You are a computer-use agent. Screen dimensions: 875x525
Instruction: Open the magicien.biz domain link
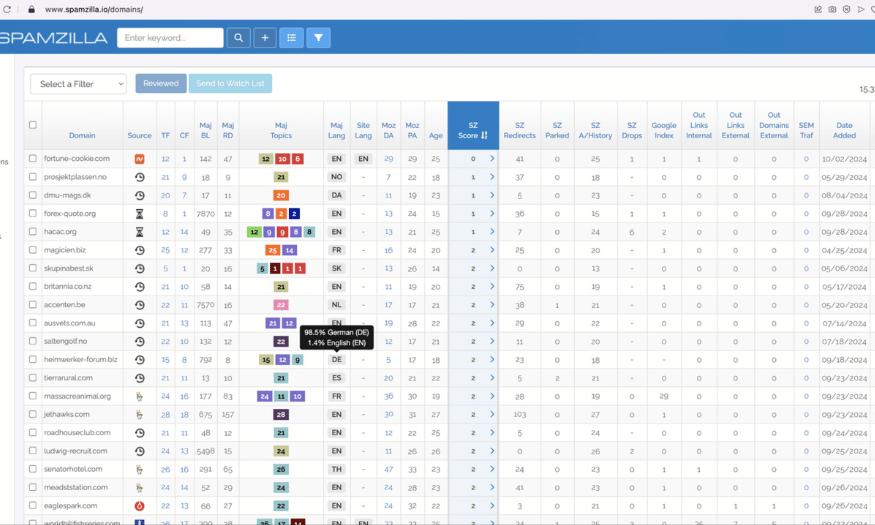(65, 250)
